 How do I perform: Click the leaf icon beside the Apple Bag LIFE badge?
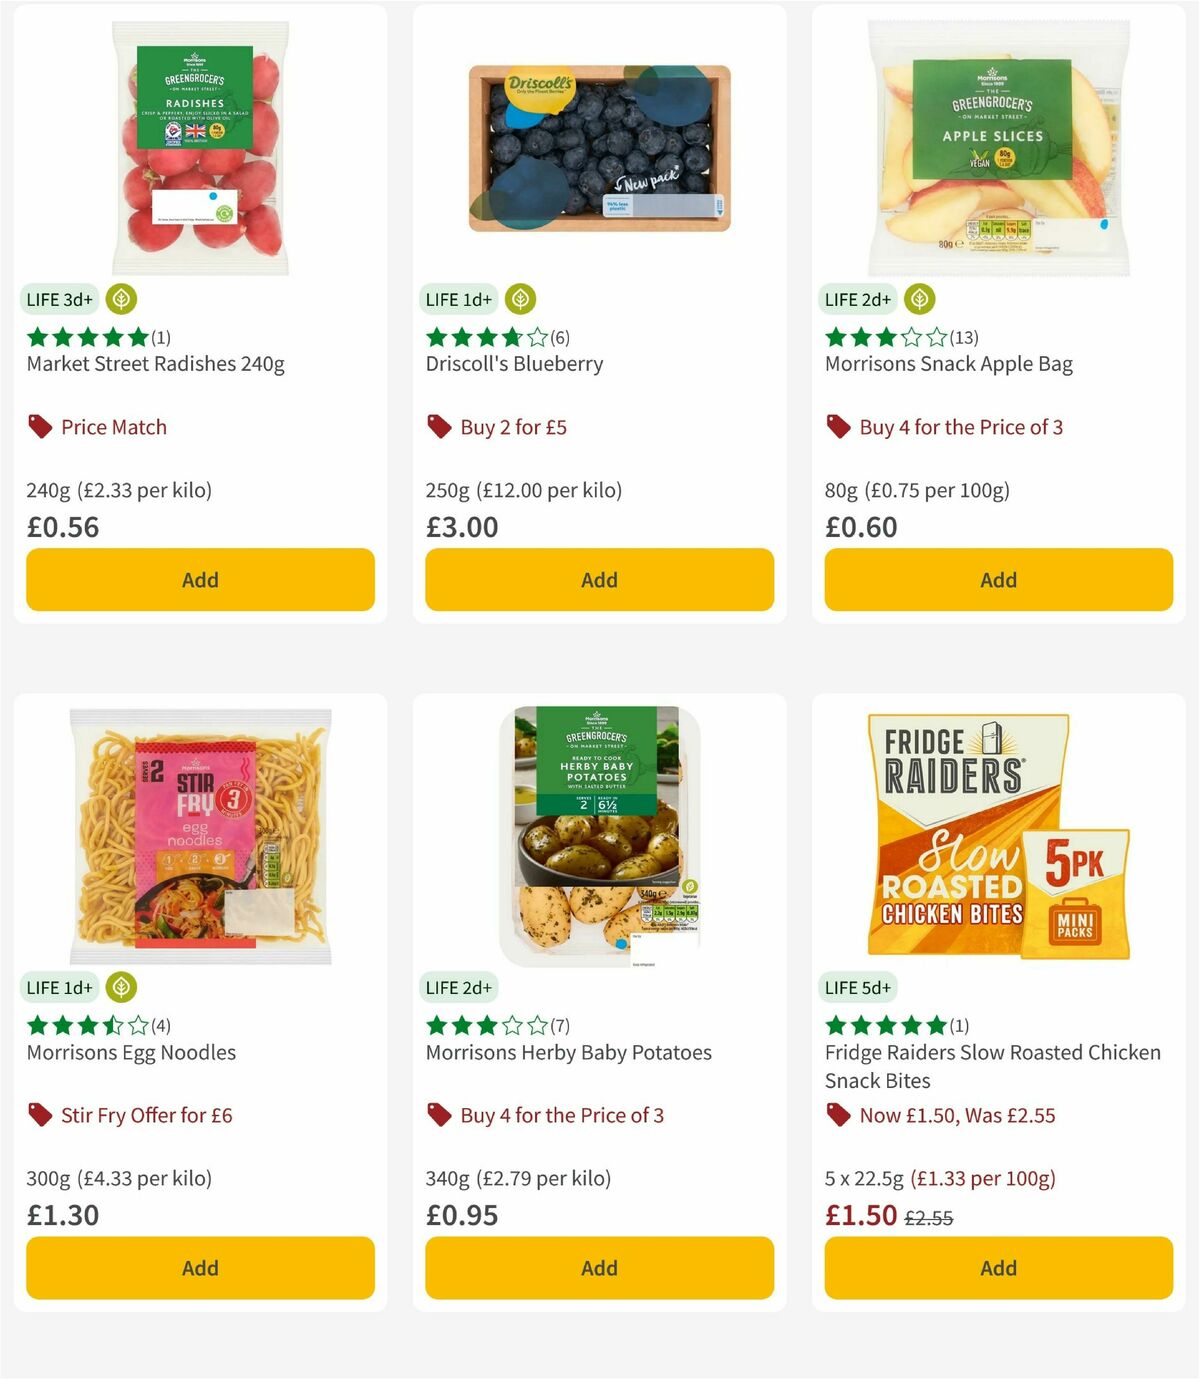pos(919,298)
